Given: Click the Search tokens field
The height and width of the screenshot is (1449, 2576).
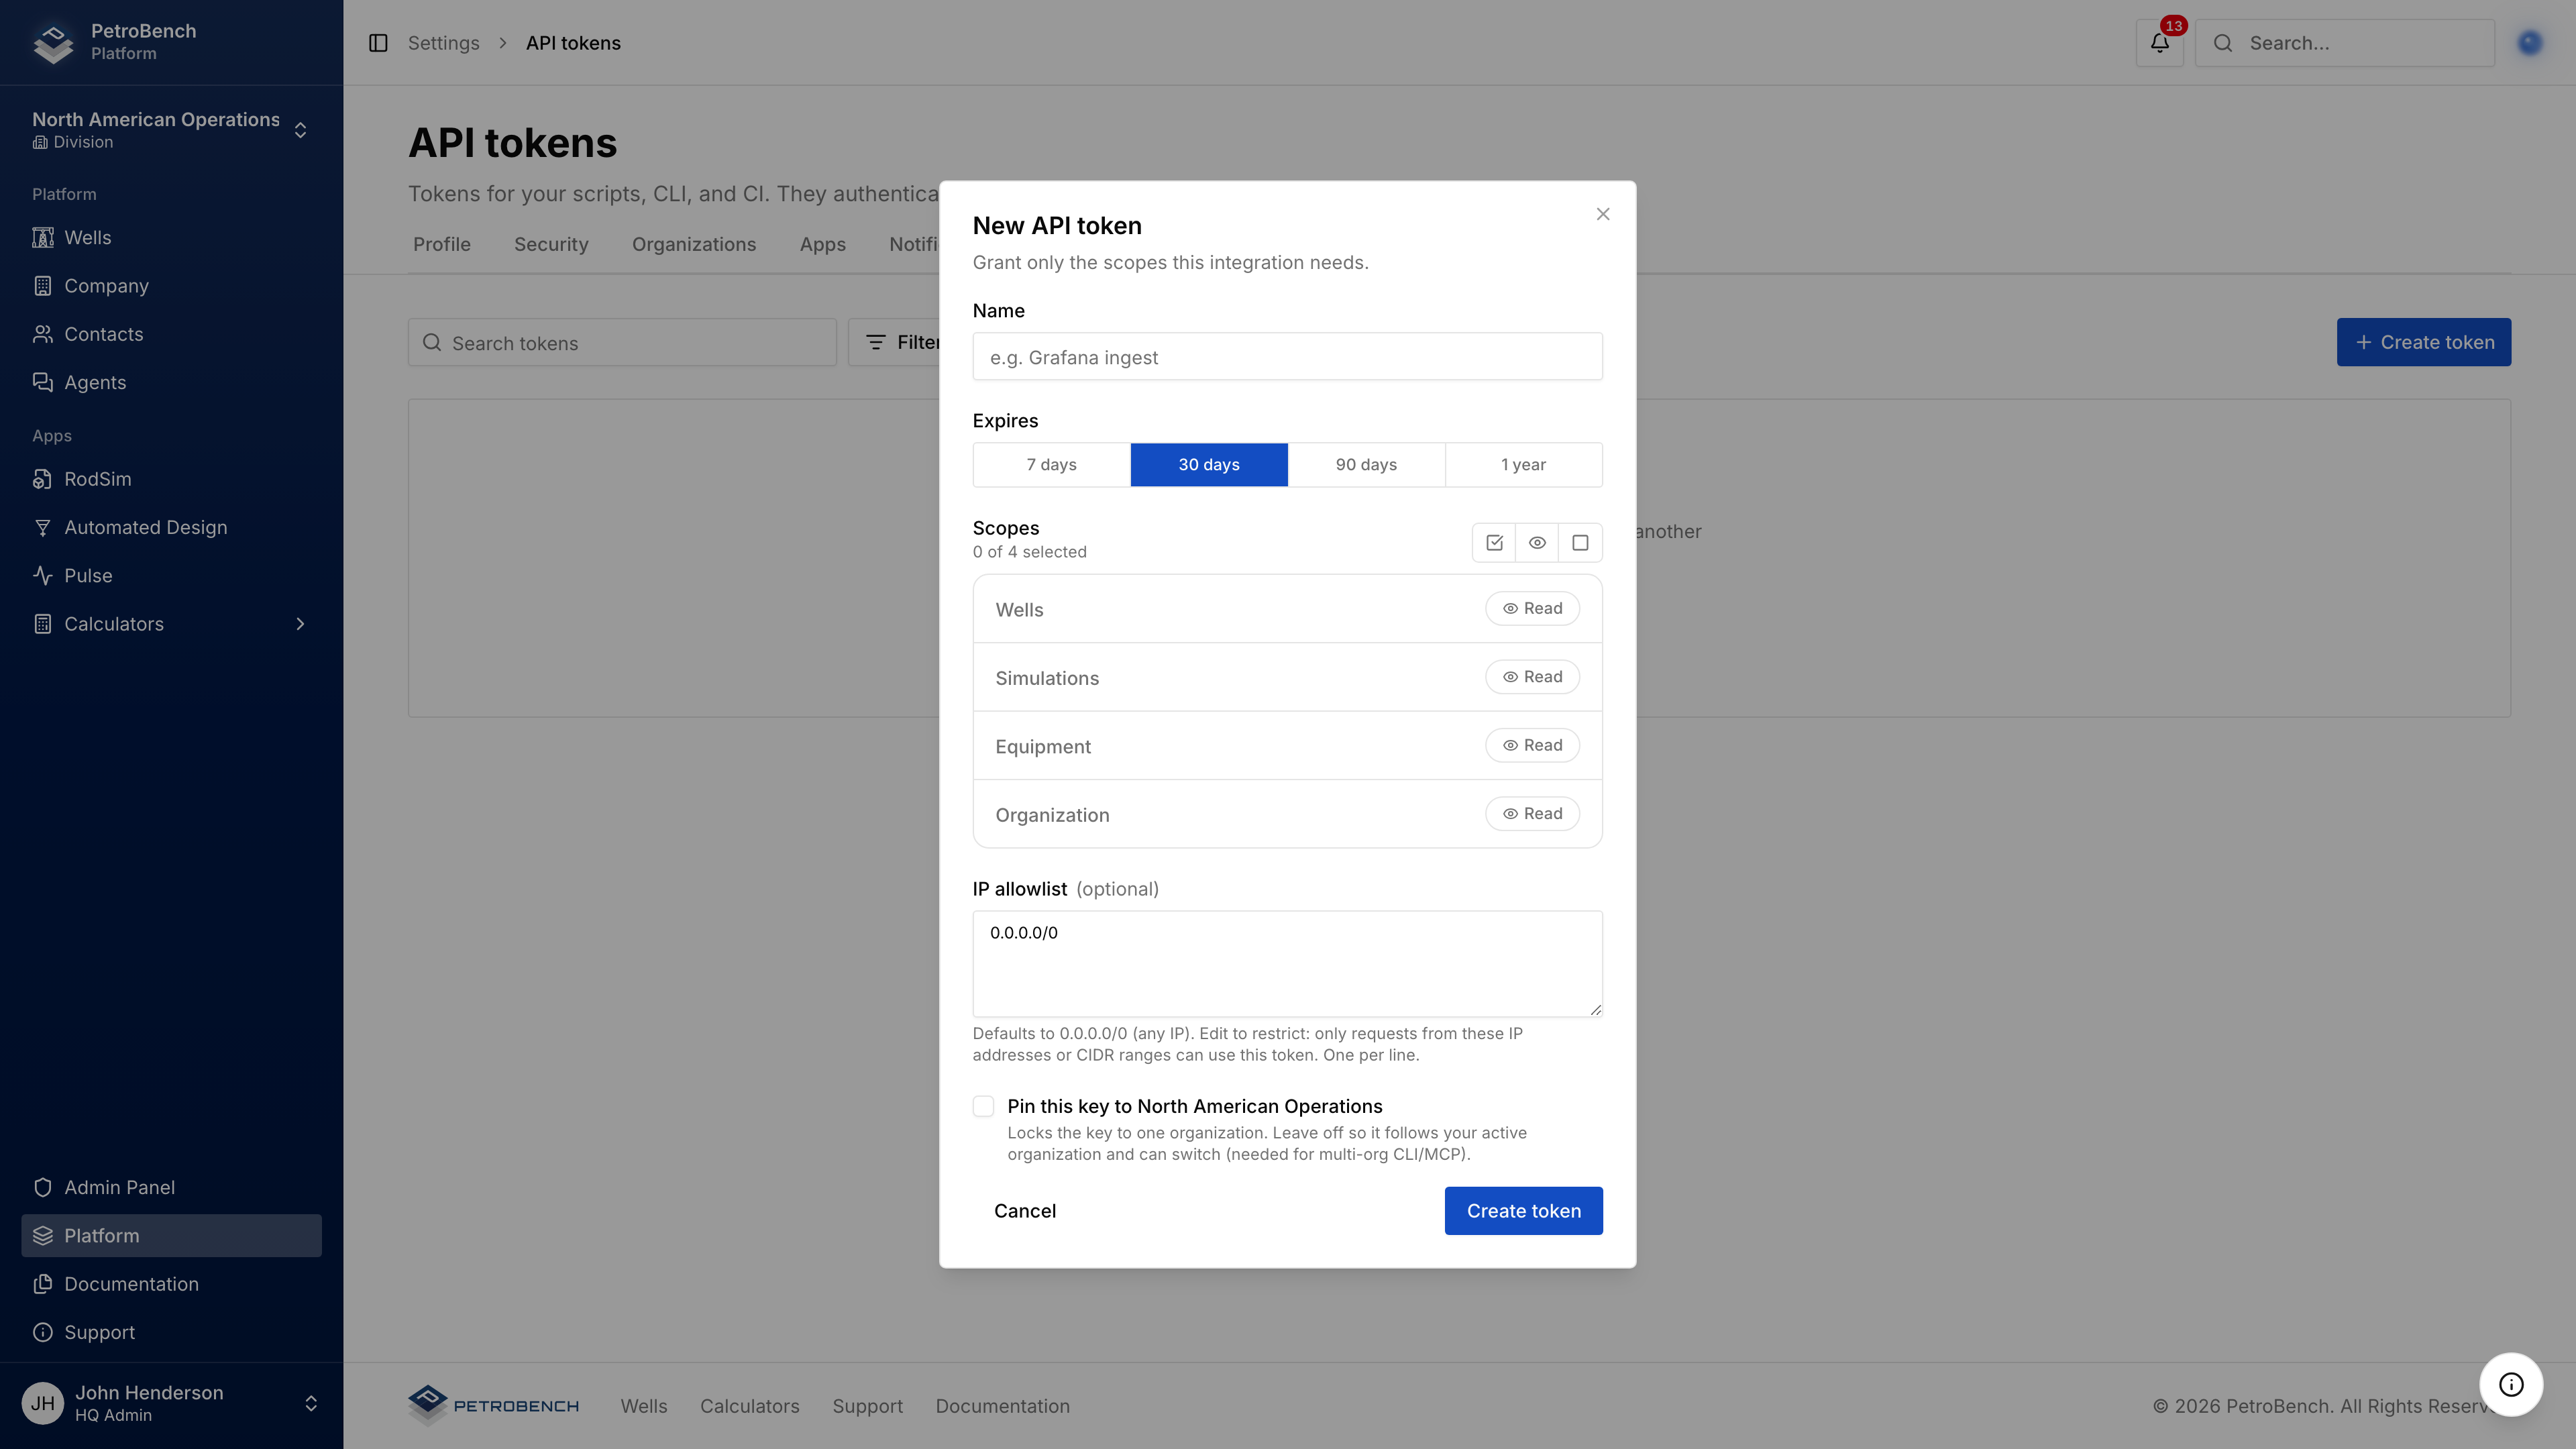Looking at the screenshot, I should pyautogui.click(x=622, y=343).
